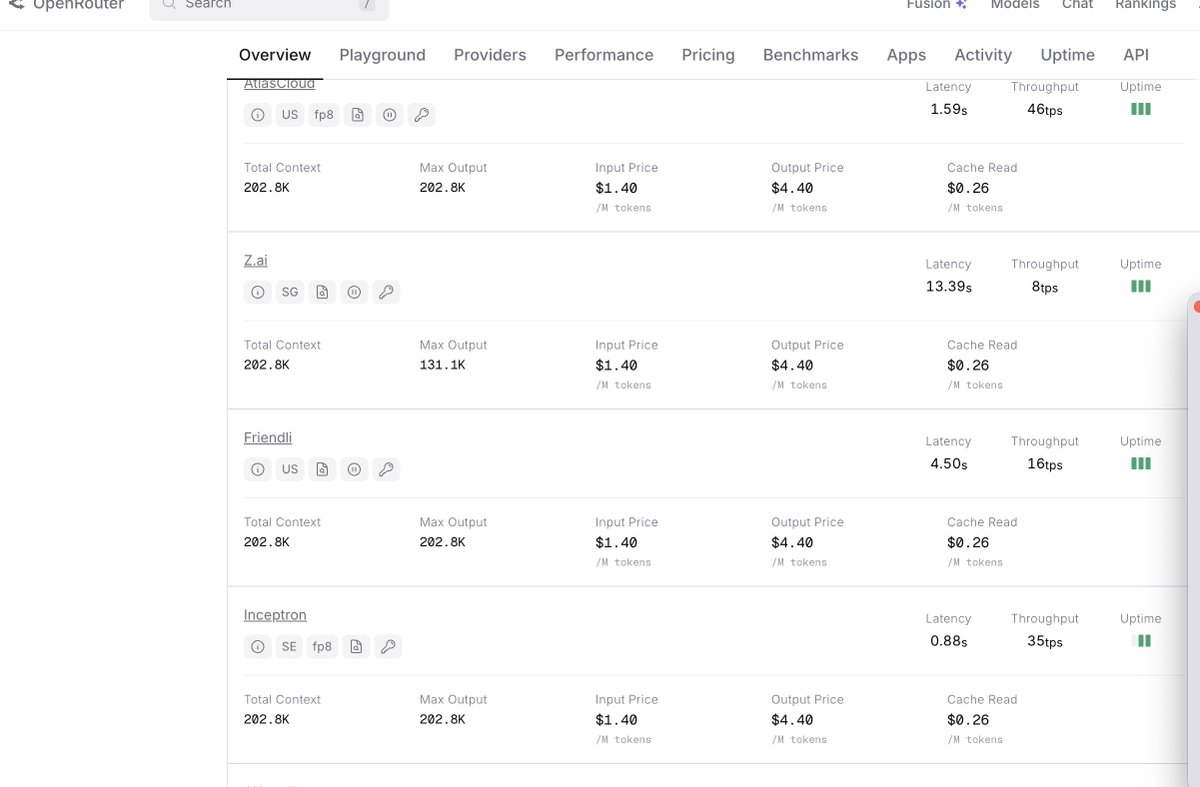The width and height of the screenshot is (1200, 787).
Task: Open AtlasCloud's document search icon
Action: click(357, 115)
